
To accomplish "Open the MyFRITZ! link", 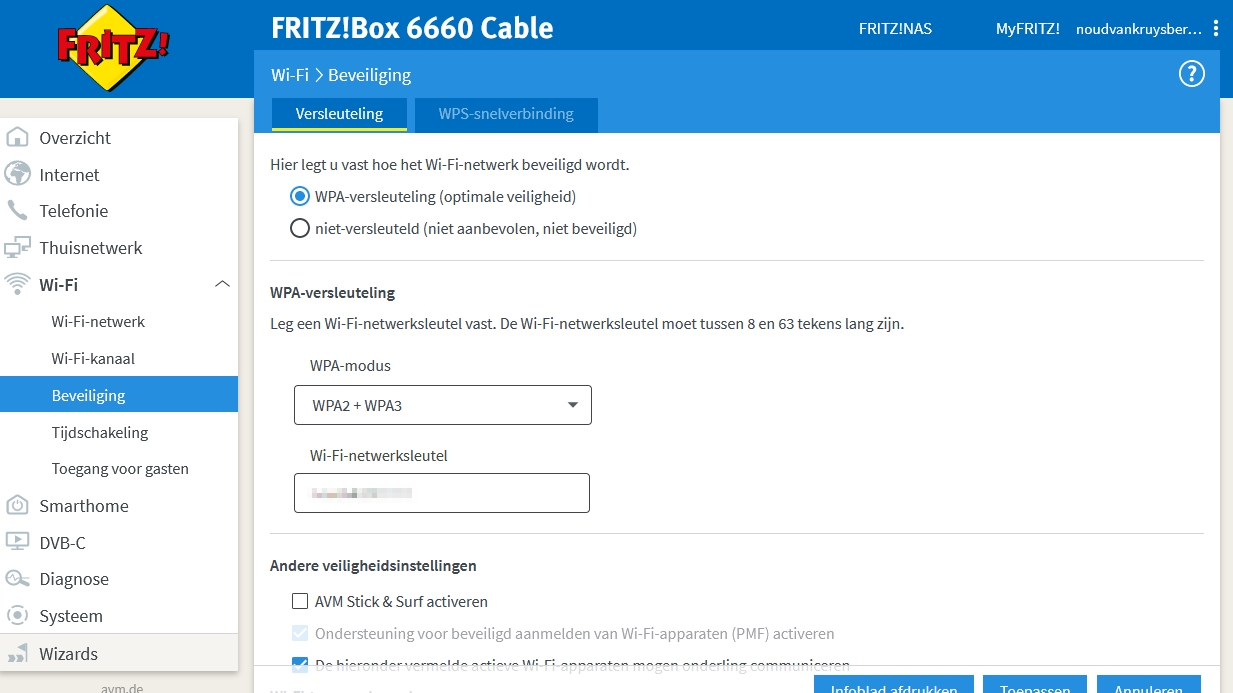I will click(1027, 28).
